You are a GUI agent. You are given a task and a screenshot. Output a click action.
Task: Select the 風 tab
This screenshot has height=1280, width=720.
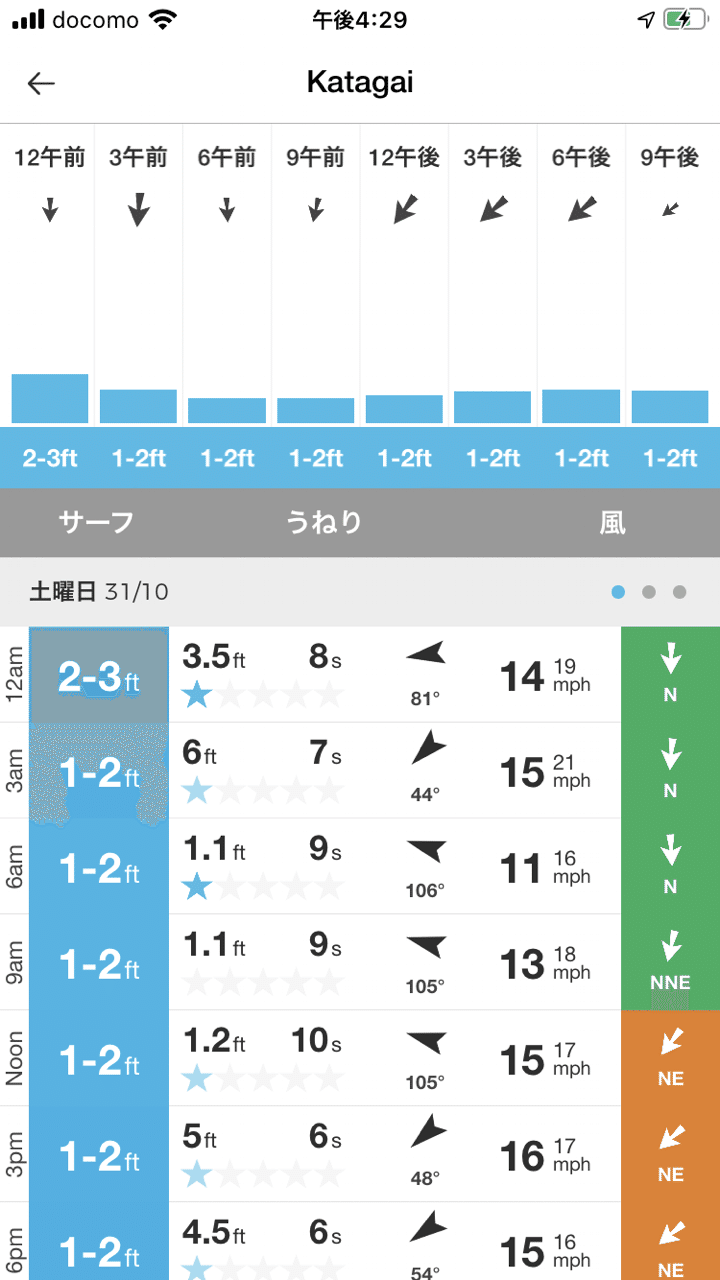coord(612,522)
